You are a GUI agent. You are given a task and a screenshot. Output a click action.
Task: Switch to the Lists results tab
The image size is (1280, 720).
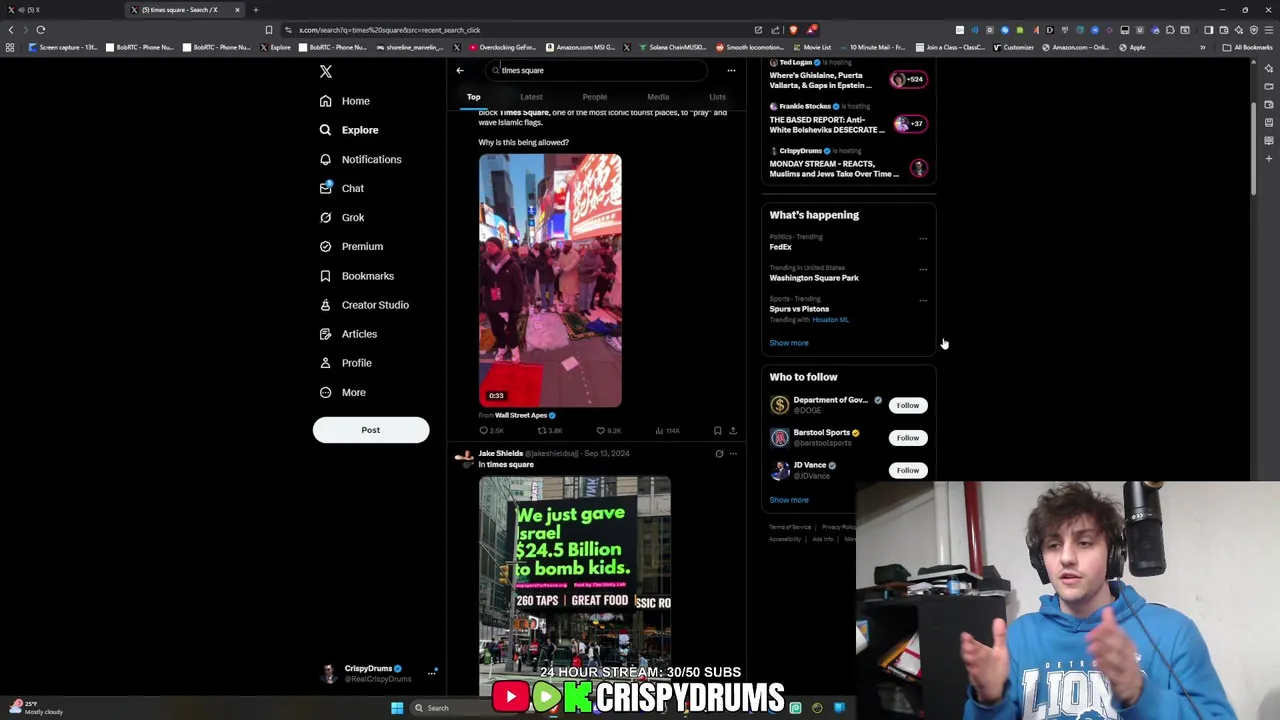pos(717,97)
